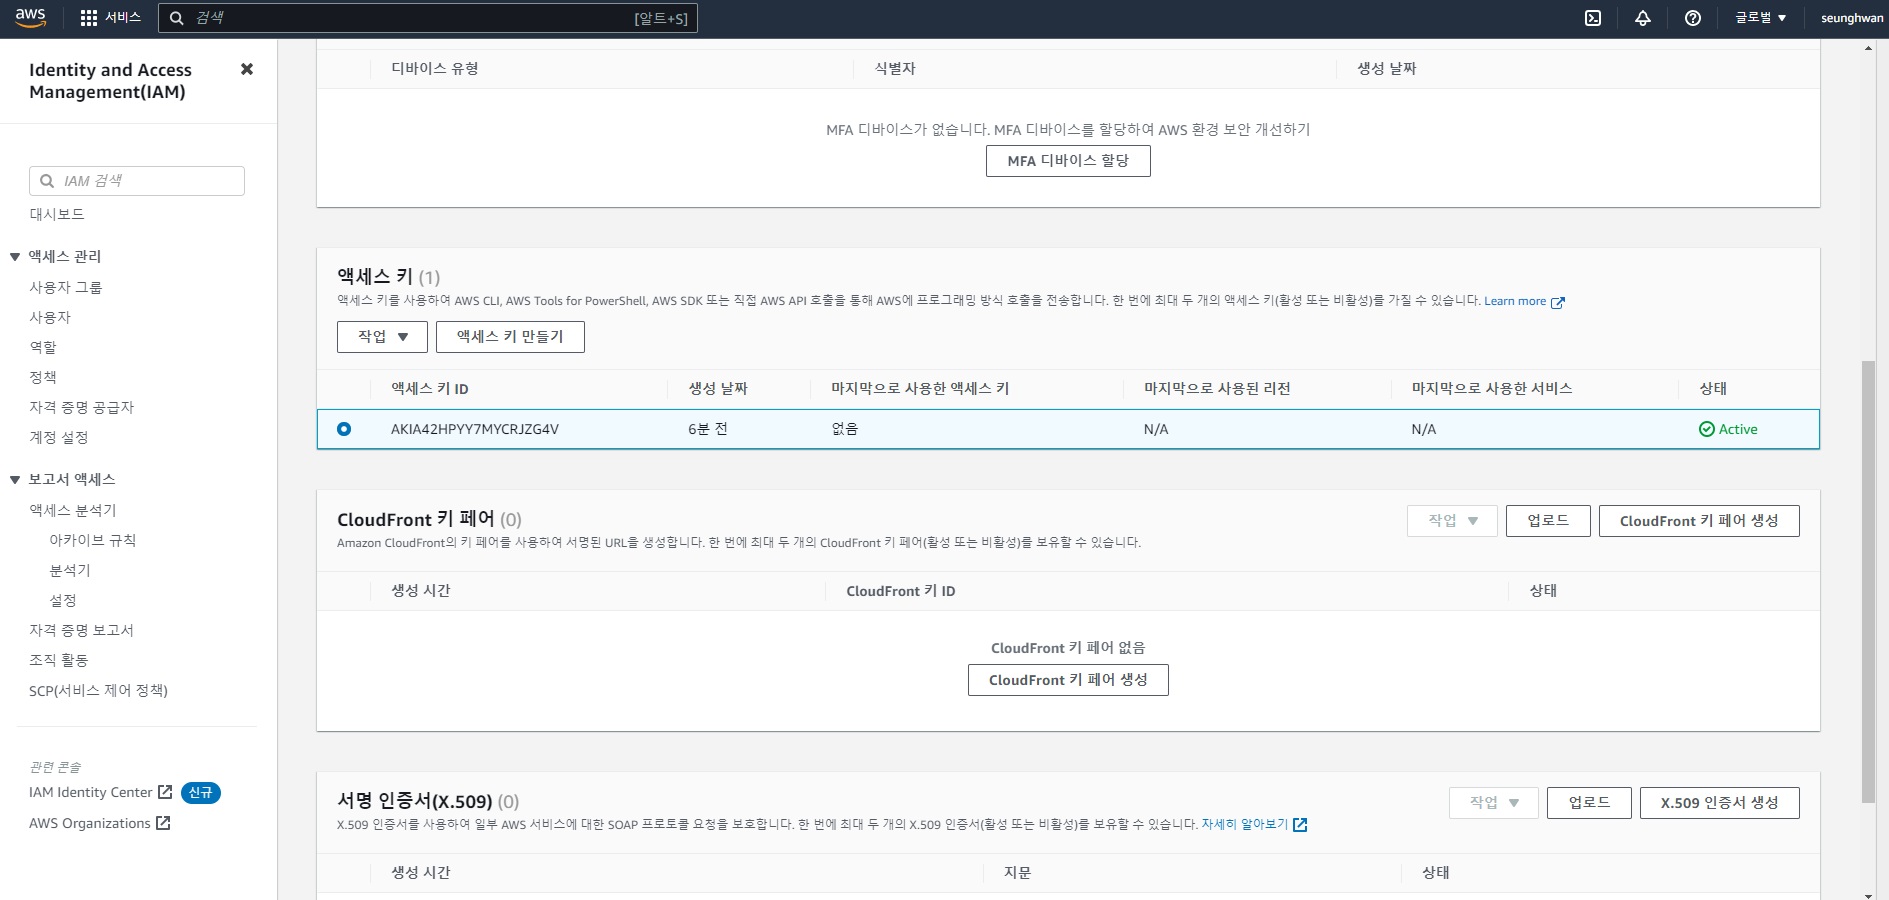Open the 서비스 grid menu icon
Screen dimensions: 1889x900
coord(89,18)
